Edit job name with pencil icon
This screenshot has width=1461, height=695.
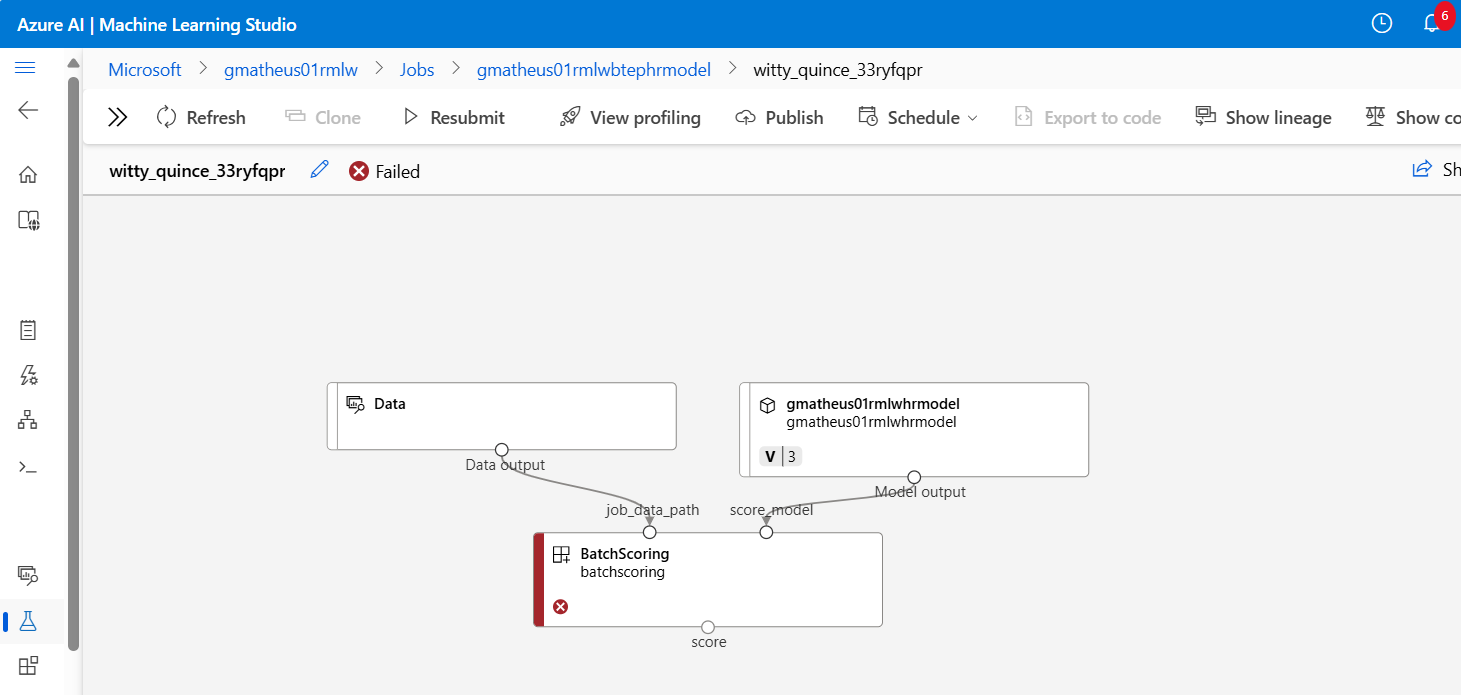(320, 170)
